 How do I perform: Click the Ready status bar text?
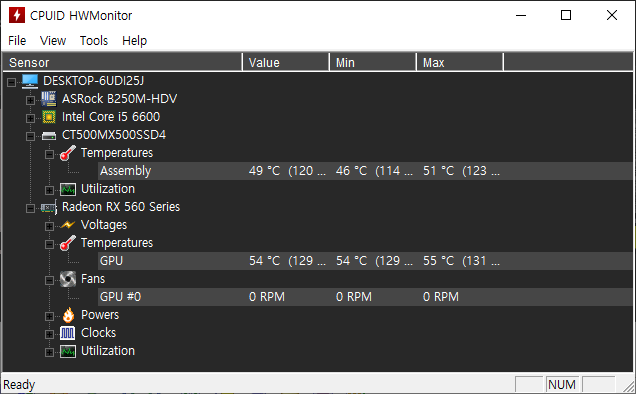point(19,384)
